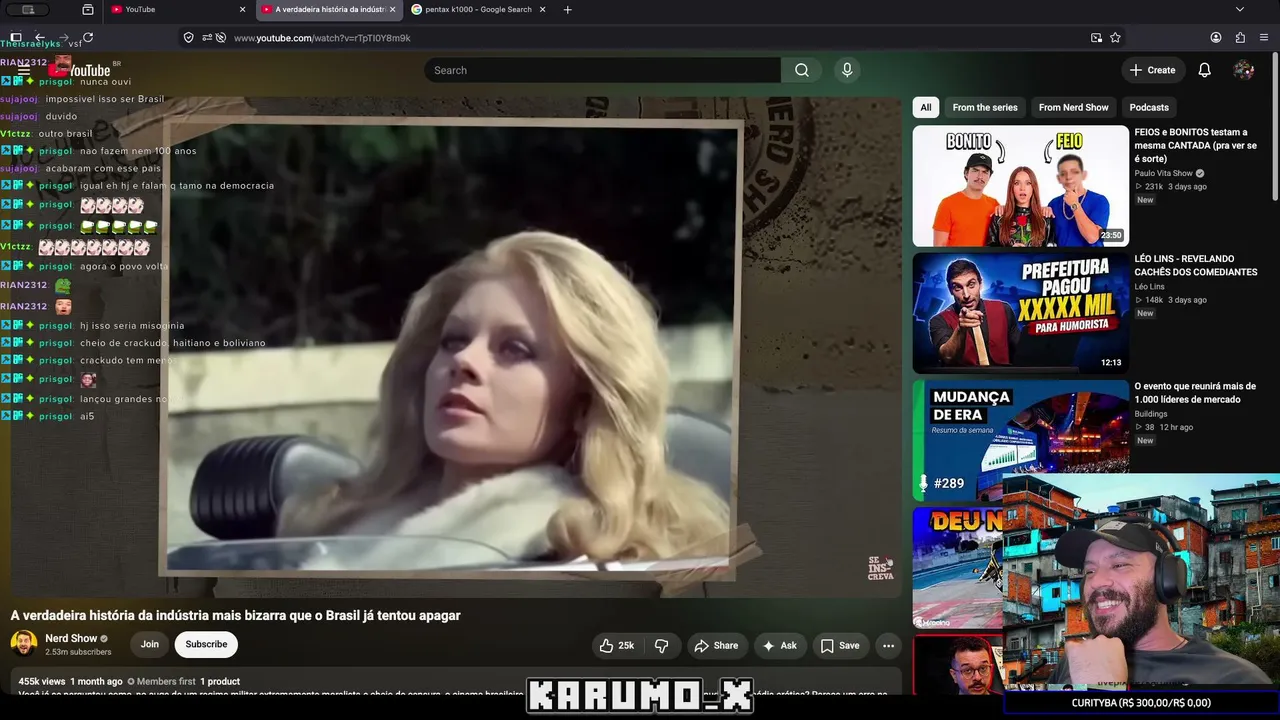Open a new browser tab
1280x720 pixels.
(x=568, y=10)
